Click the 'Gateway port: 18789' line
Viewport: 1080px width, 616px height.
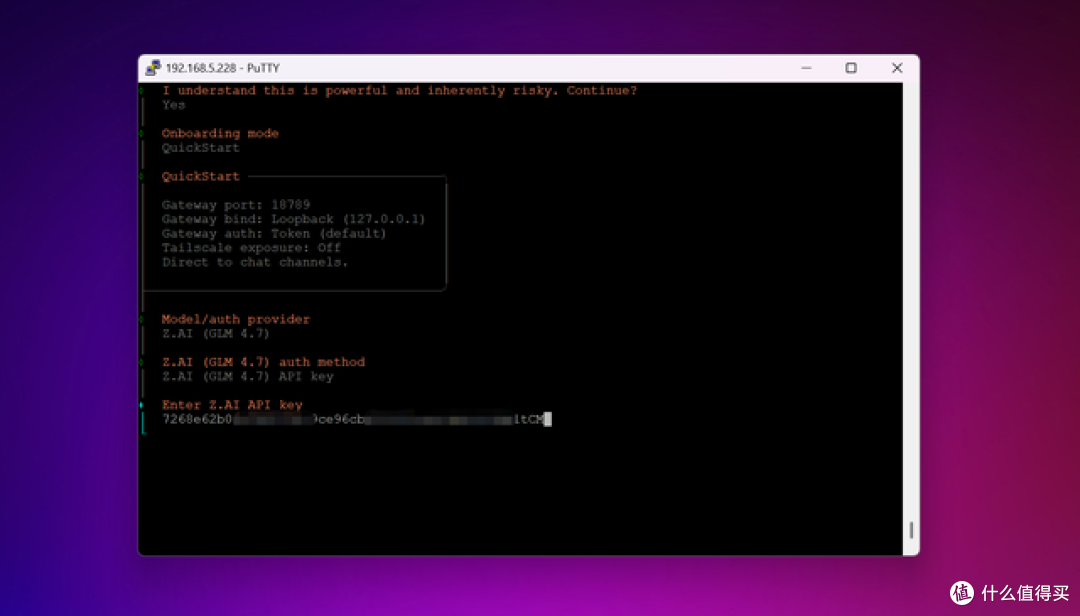pyautogui.click(x=236, y=205)
